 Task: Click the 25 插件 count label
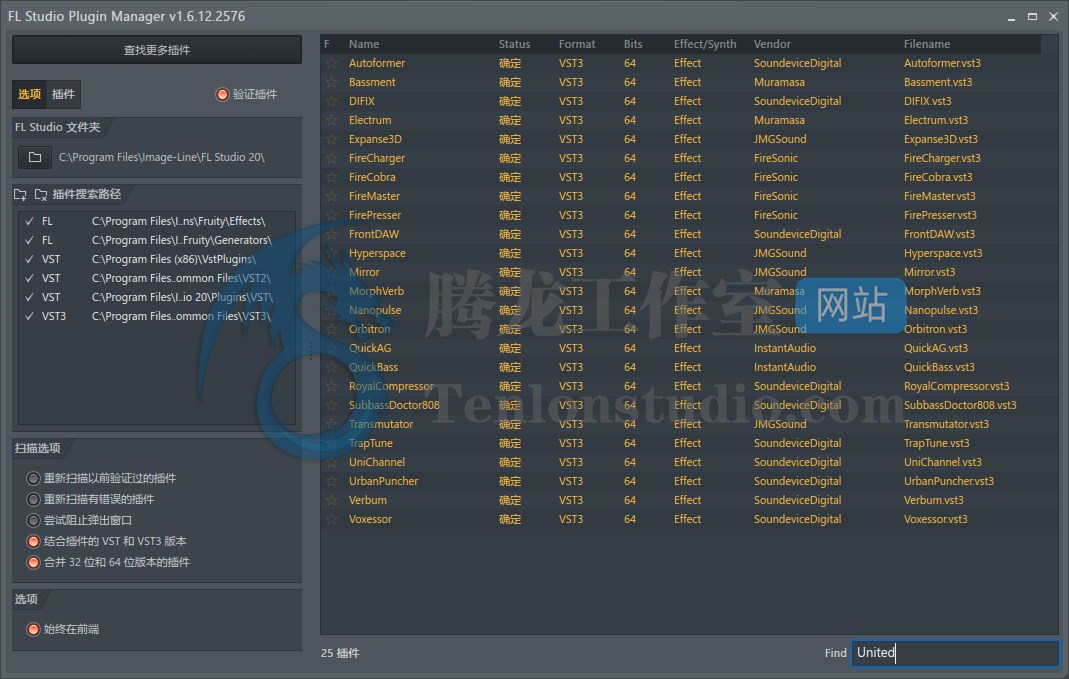coord(340,653)
